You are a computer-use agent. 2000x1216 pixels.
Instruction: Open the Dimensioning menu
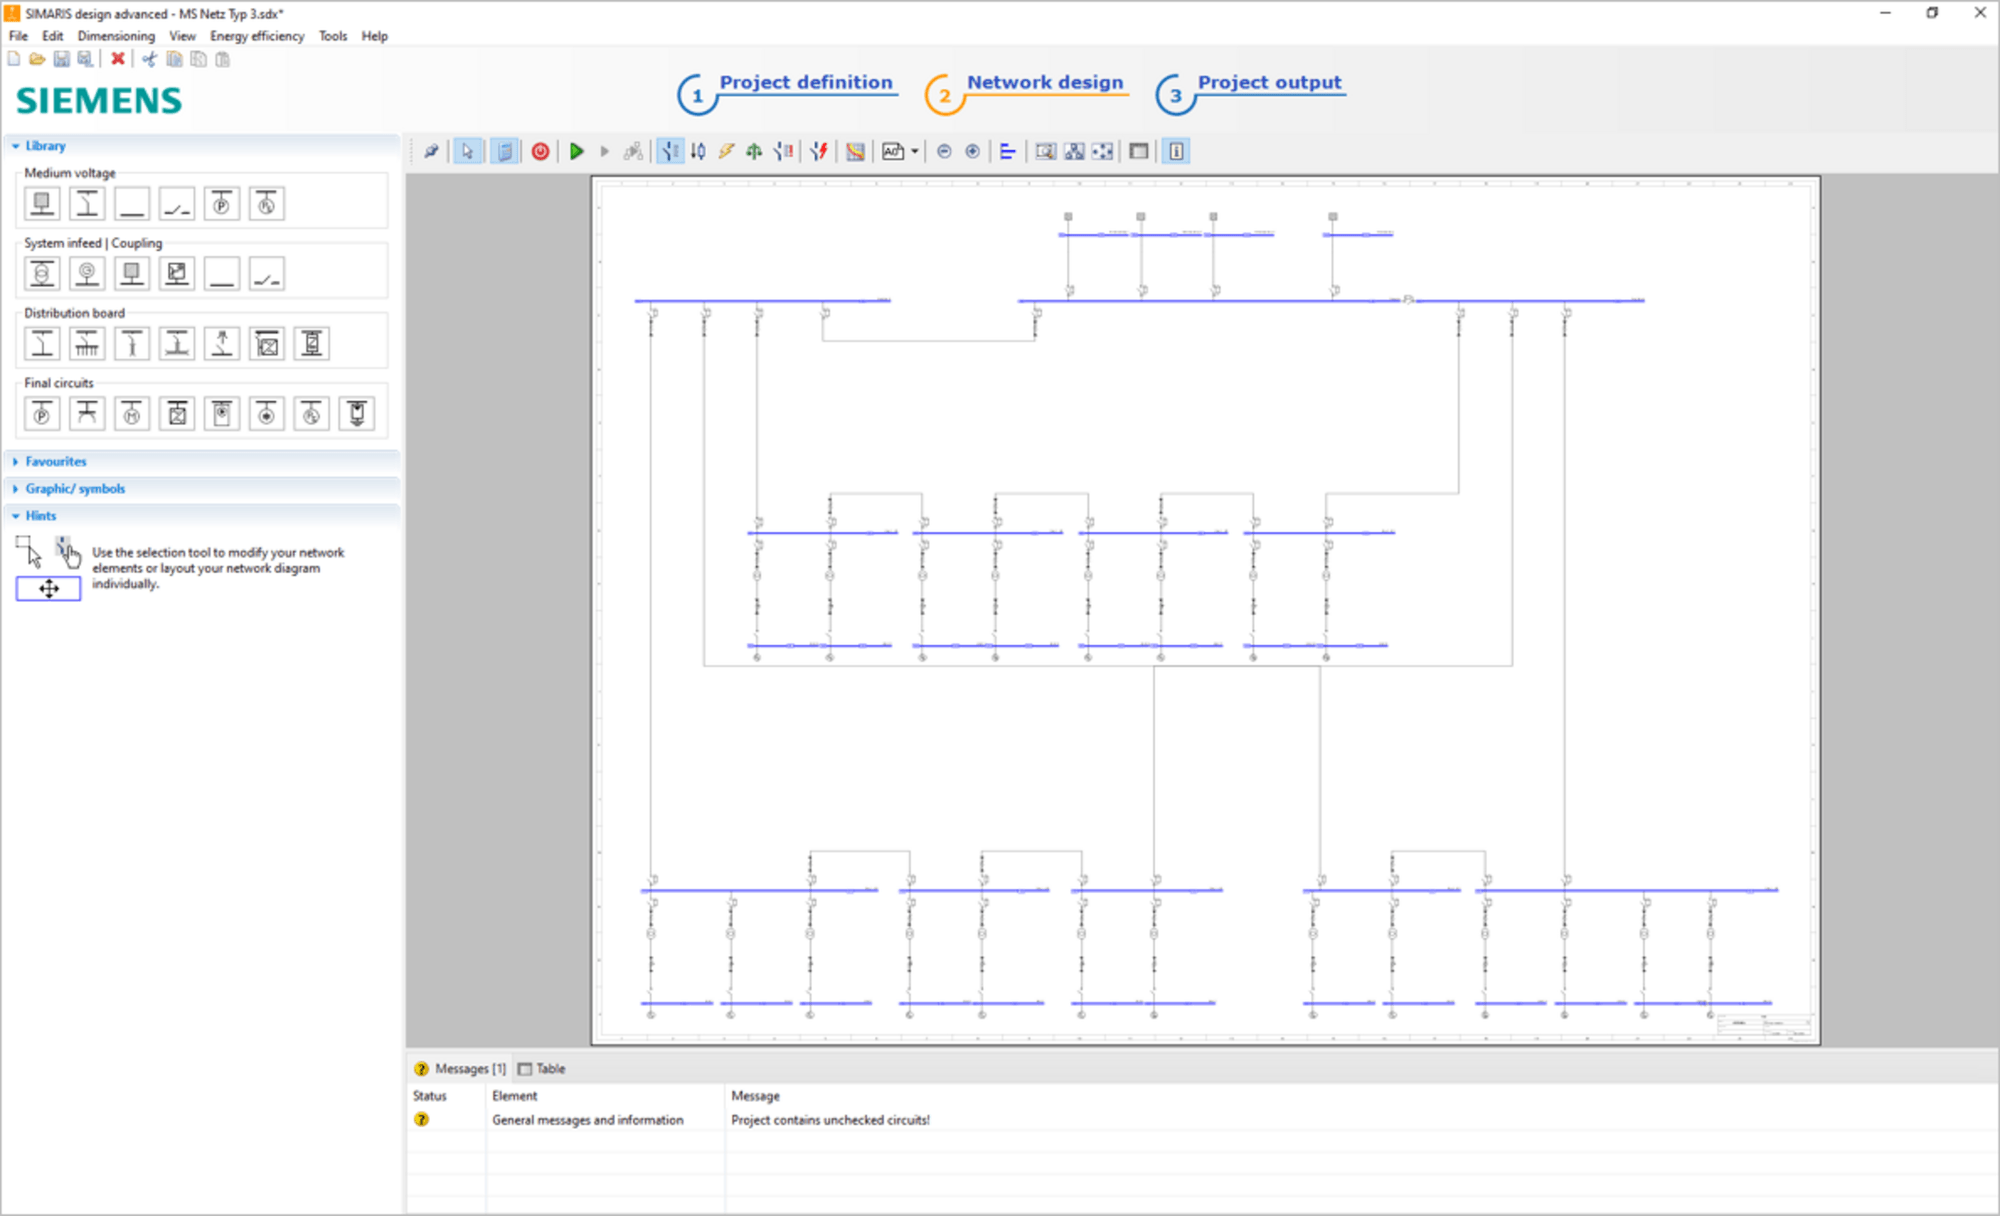[116, 36]
